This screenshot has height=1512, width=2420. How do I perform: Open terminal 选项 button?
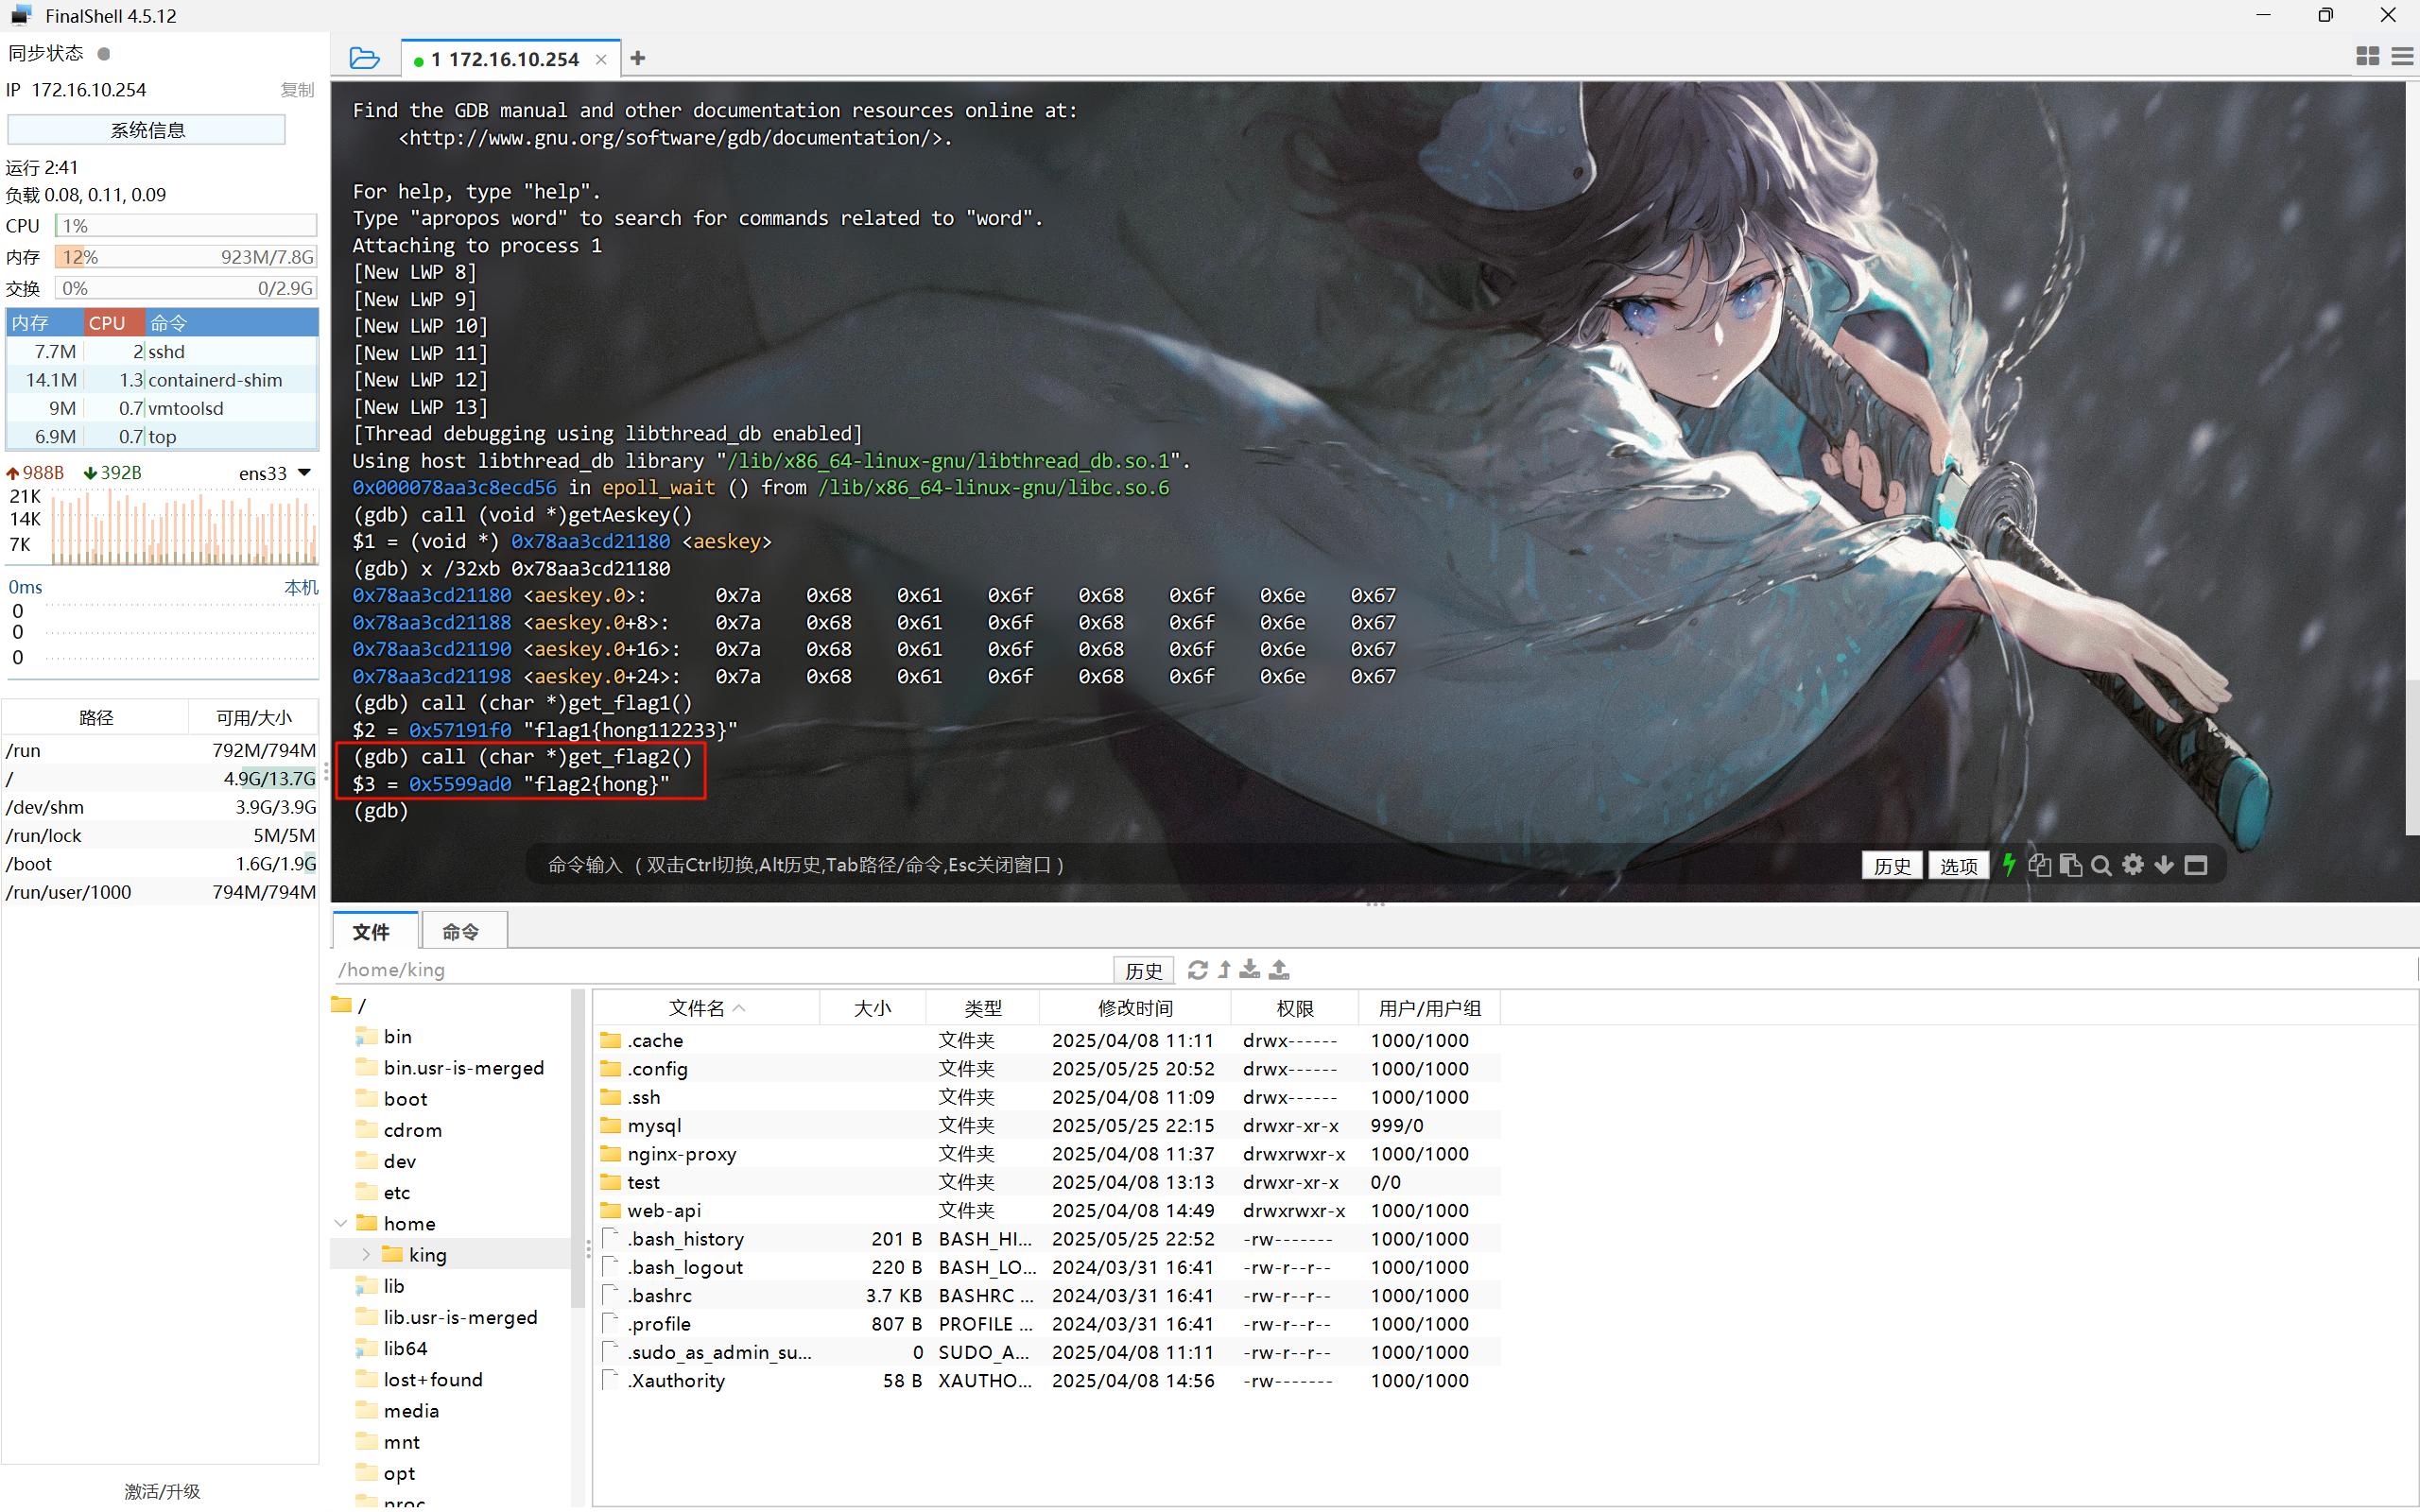click(1958, 866)
